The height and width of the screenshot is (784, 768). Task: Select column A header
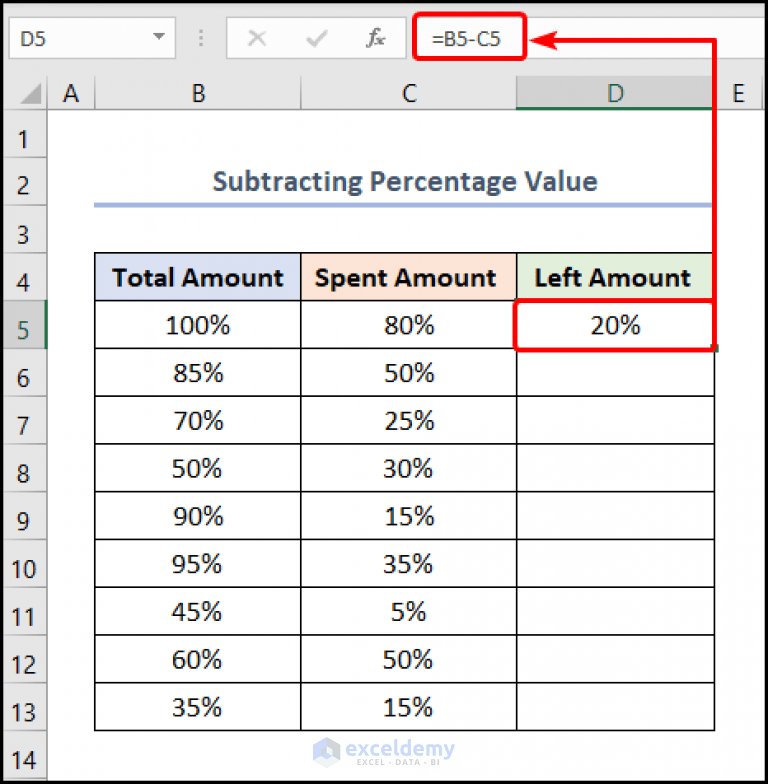(71, 93)
